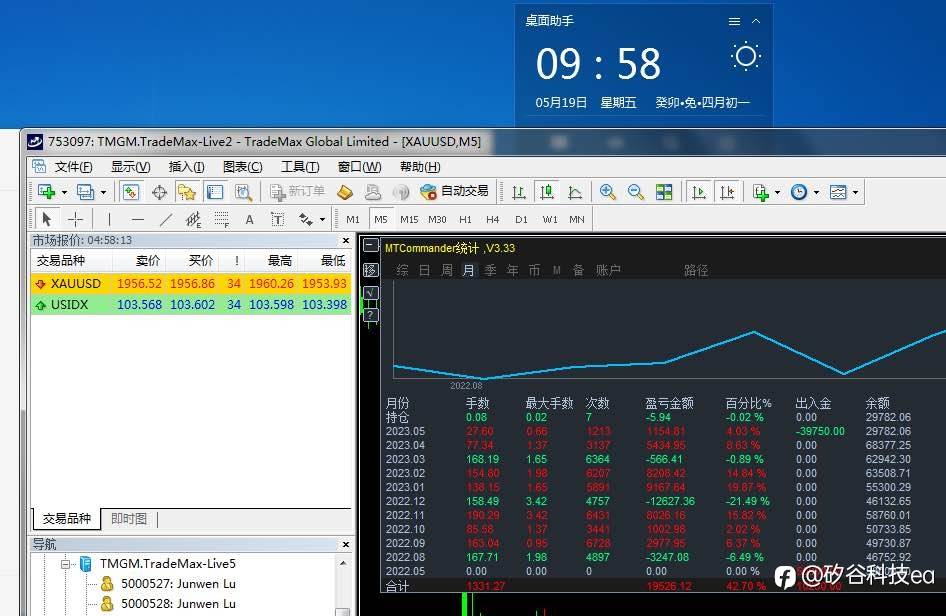
Task: Select the Fibonacci retracement tool
Action: pos(221,219)
